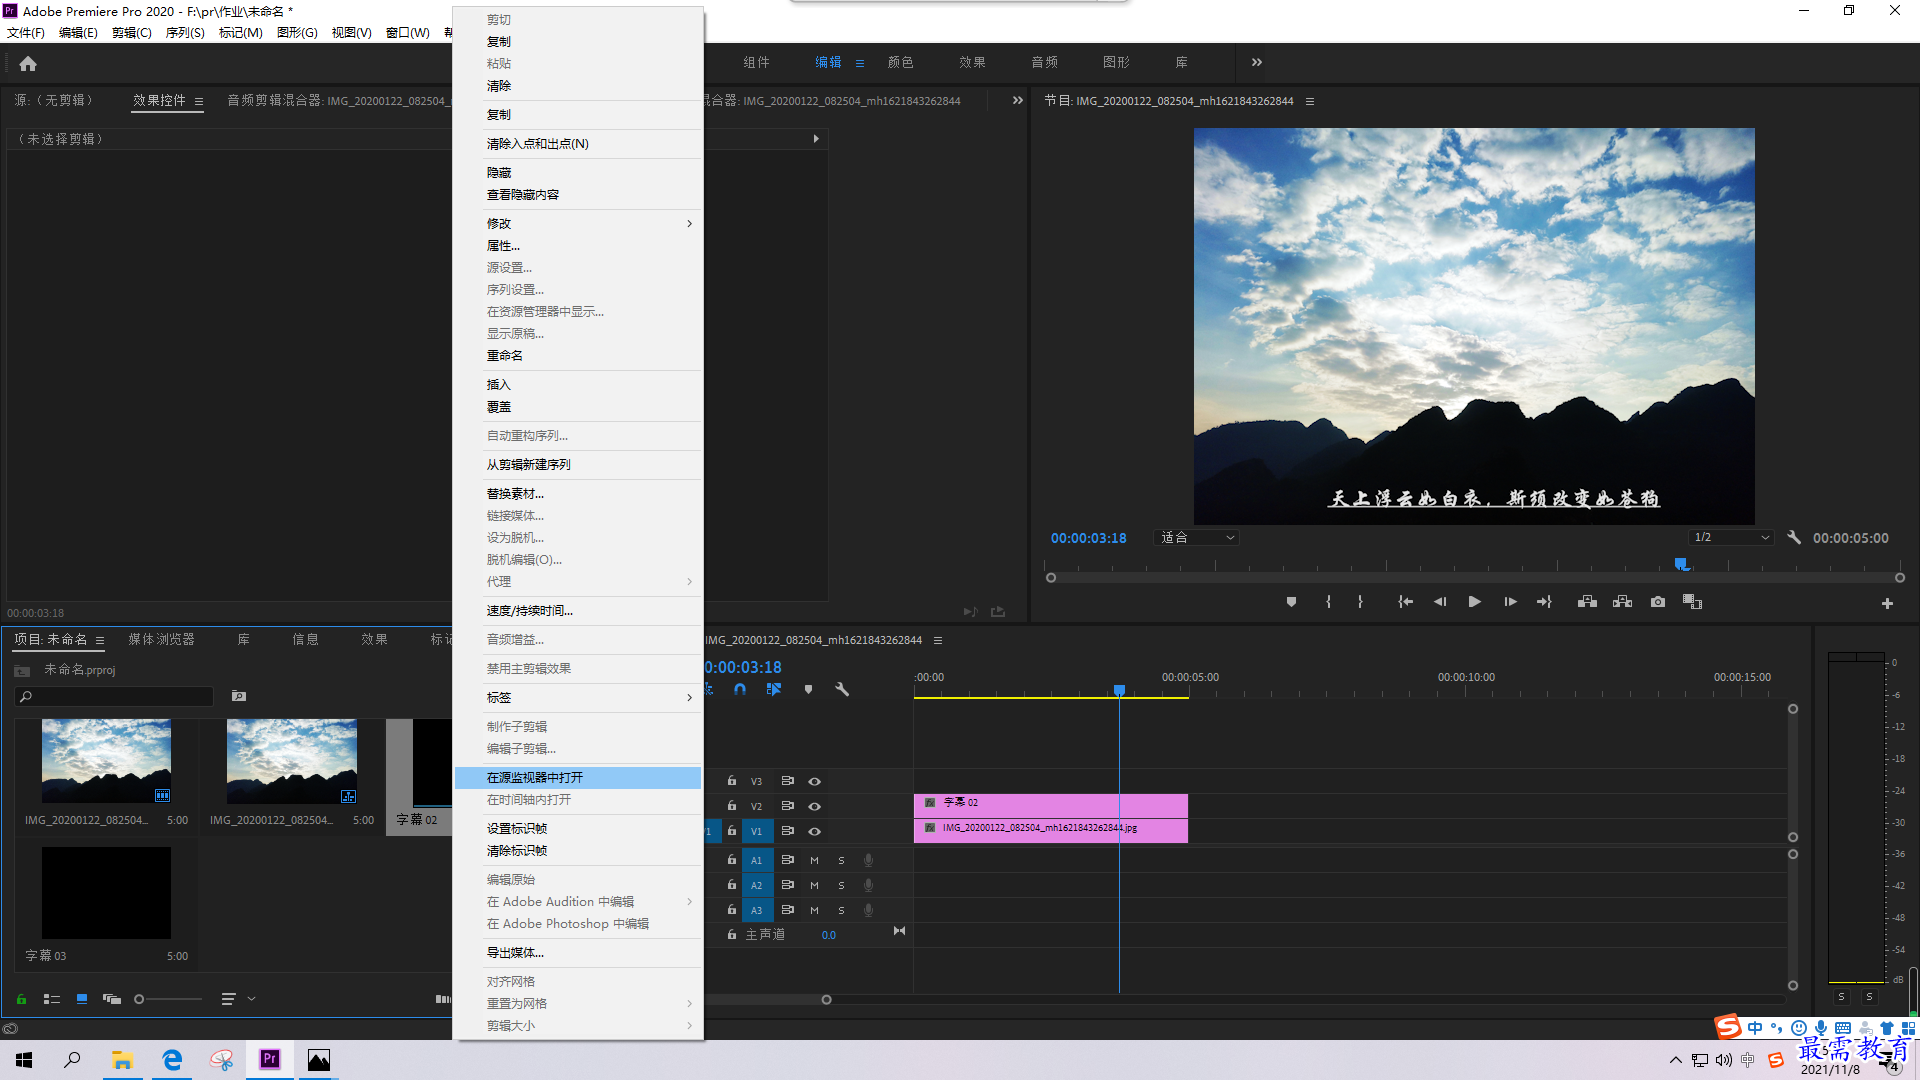Click the search field in Project panel

[x=114, y=696]
